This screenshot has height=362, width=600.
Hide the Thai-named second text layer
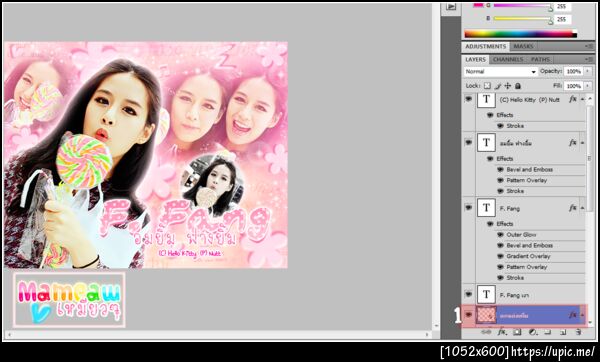(468, 142)
